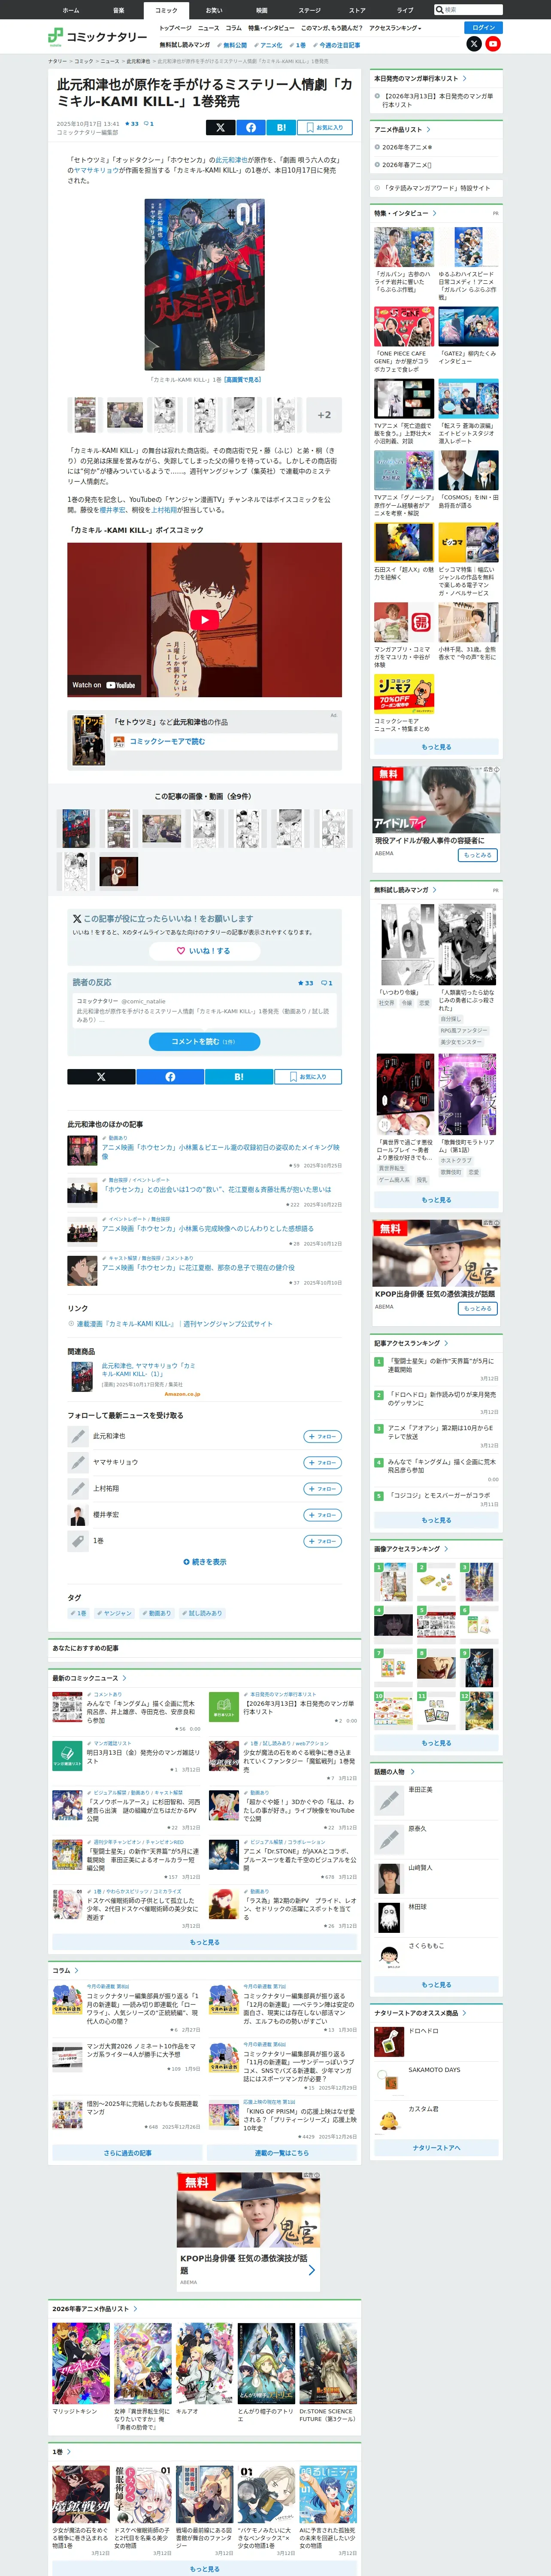Click the search magnifier icon in the header
This screenshot has height=2576, width=551.
[440, 9]
